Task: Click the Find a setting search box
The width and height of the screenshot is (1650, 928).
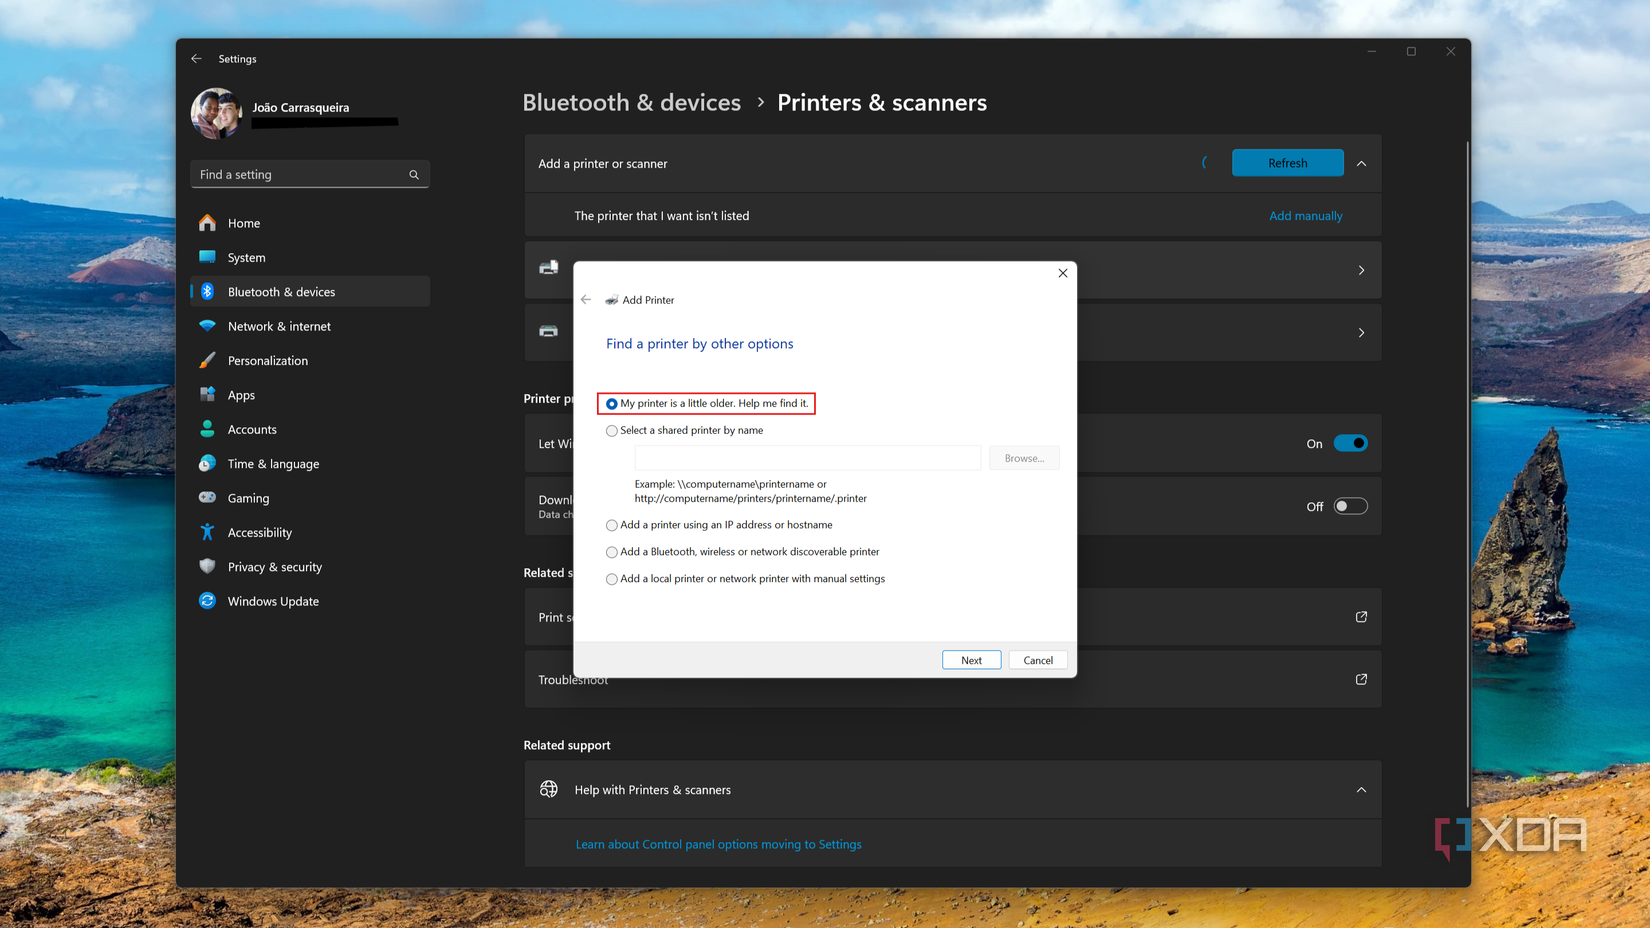Action: (x=300, y=175)
